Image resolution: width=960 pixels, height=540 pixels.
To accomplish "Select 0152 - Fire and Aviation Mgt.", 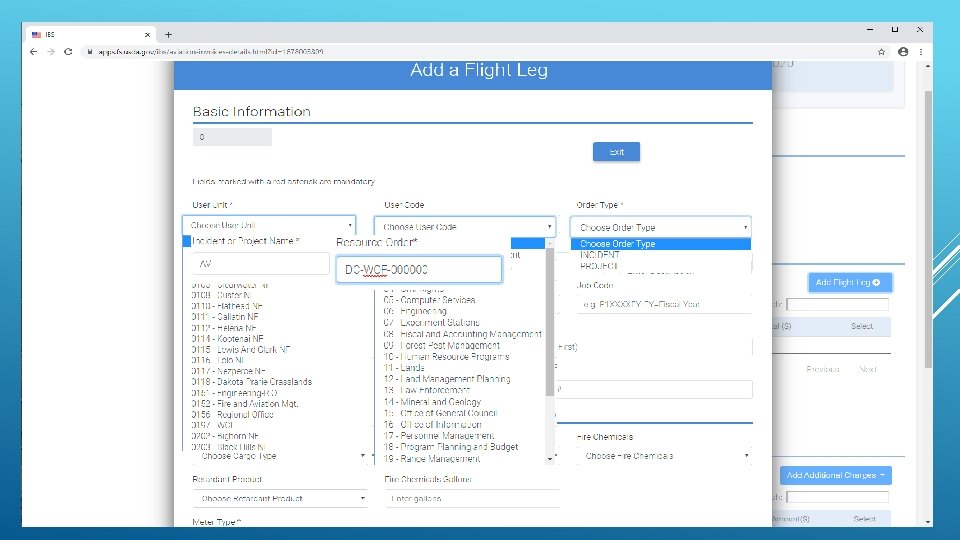I will [245, 403].
